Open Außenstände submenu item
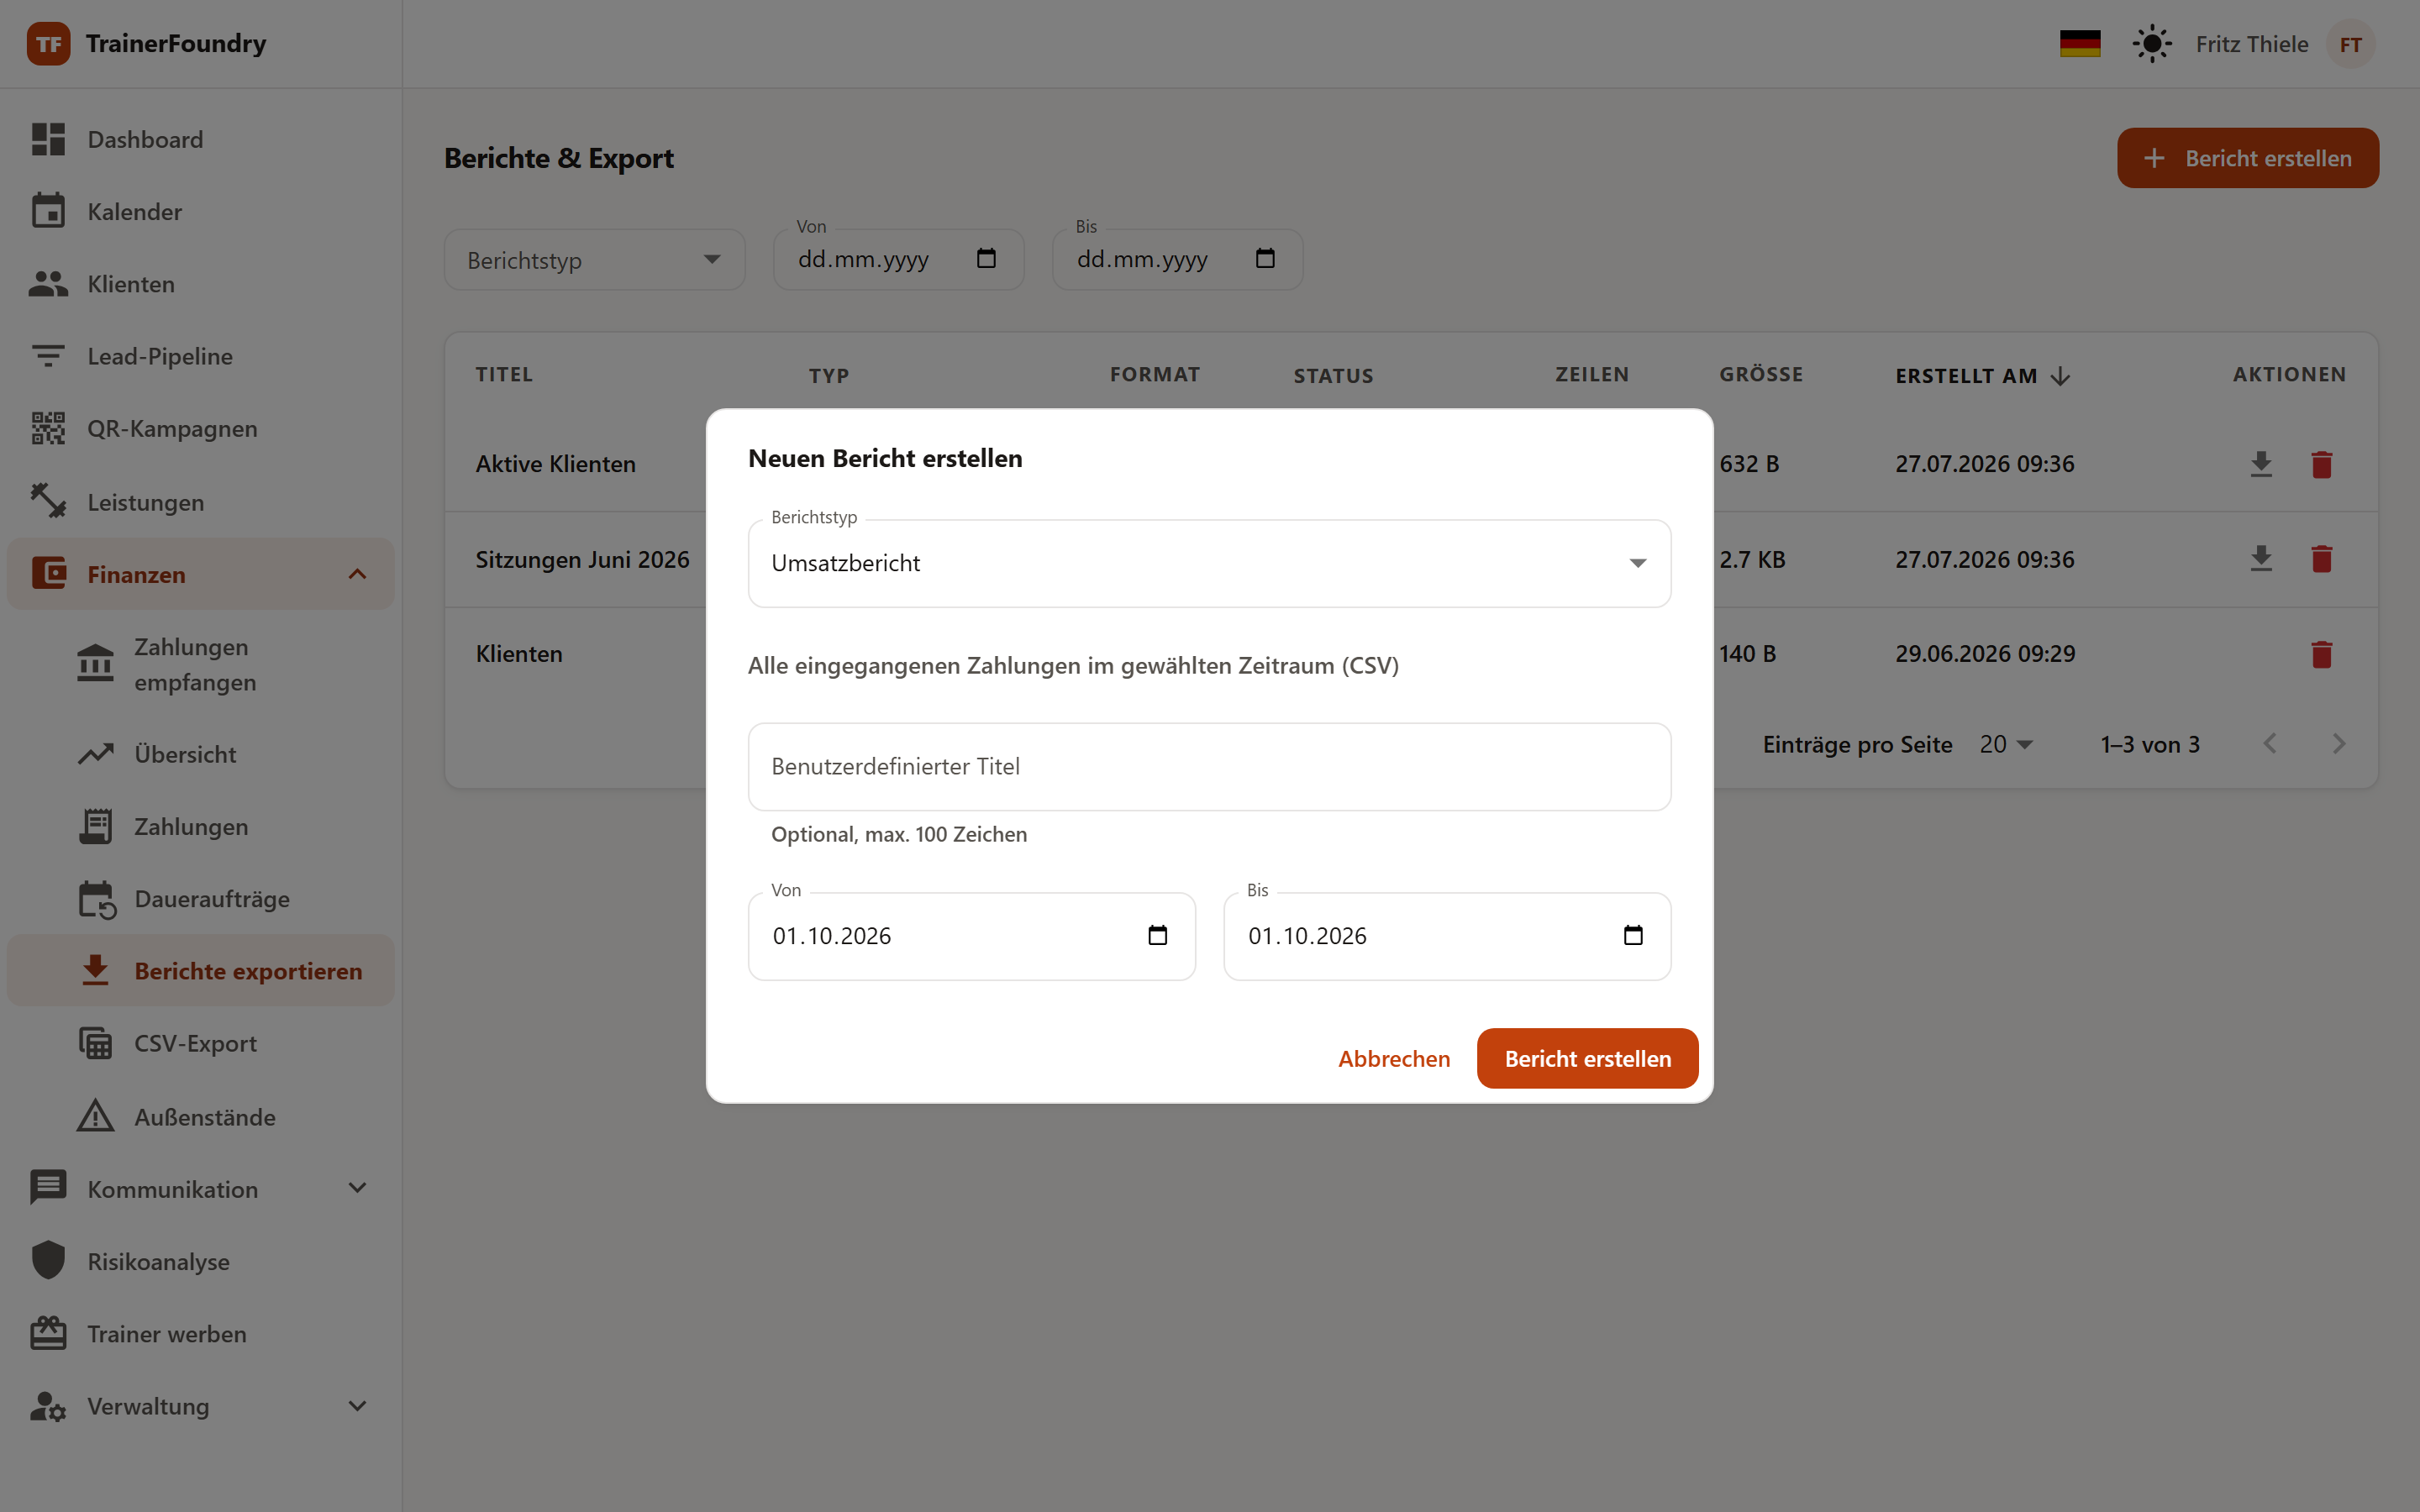The height and width of the screenshot is (1512, 2420). [x=200, y=1116]
